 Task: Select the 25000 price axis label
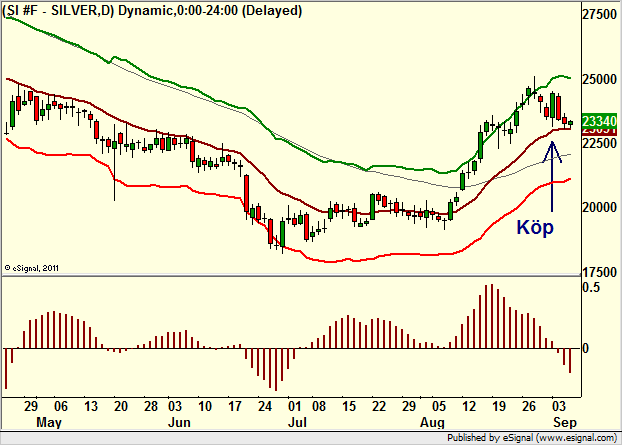click(599, 79)
